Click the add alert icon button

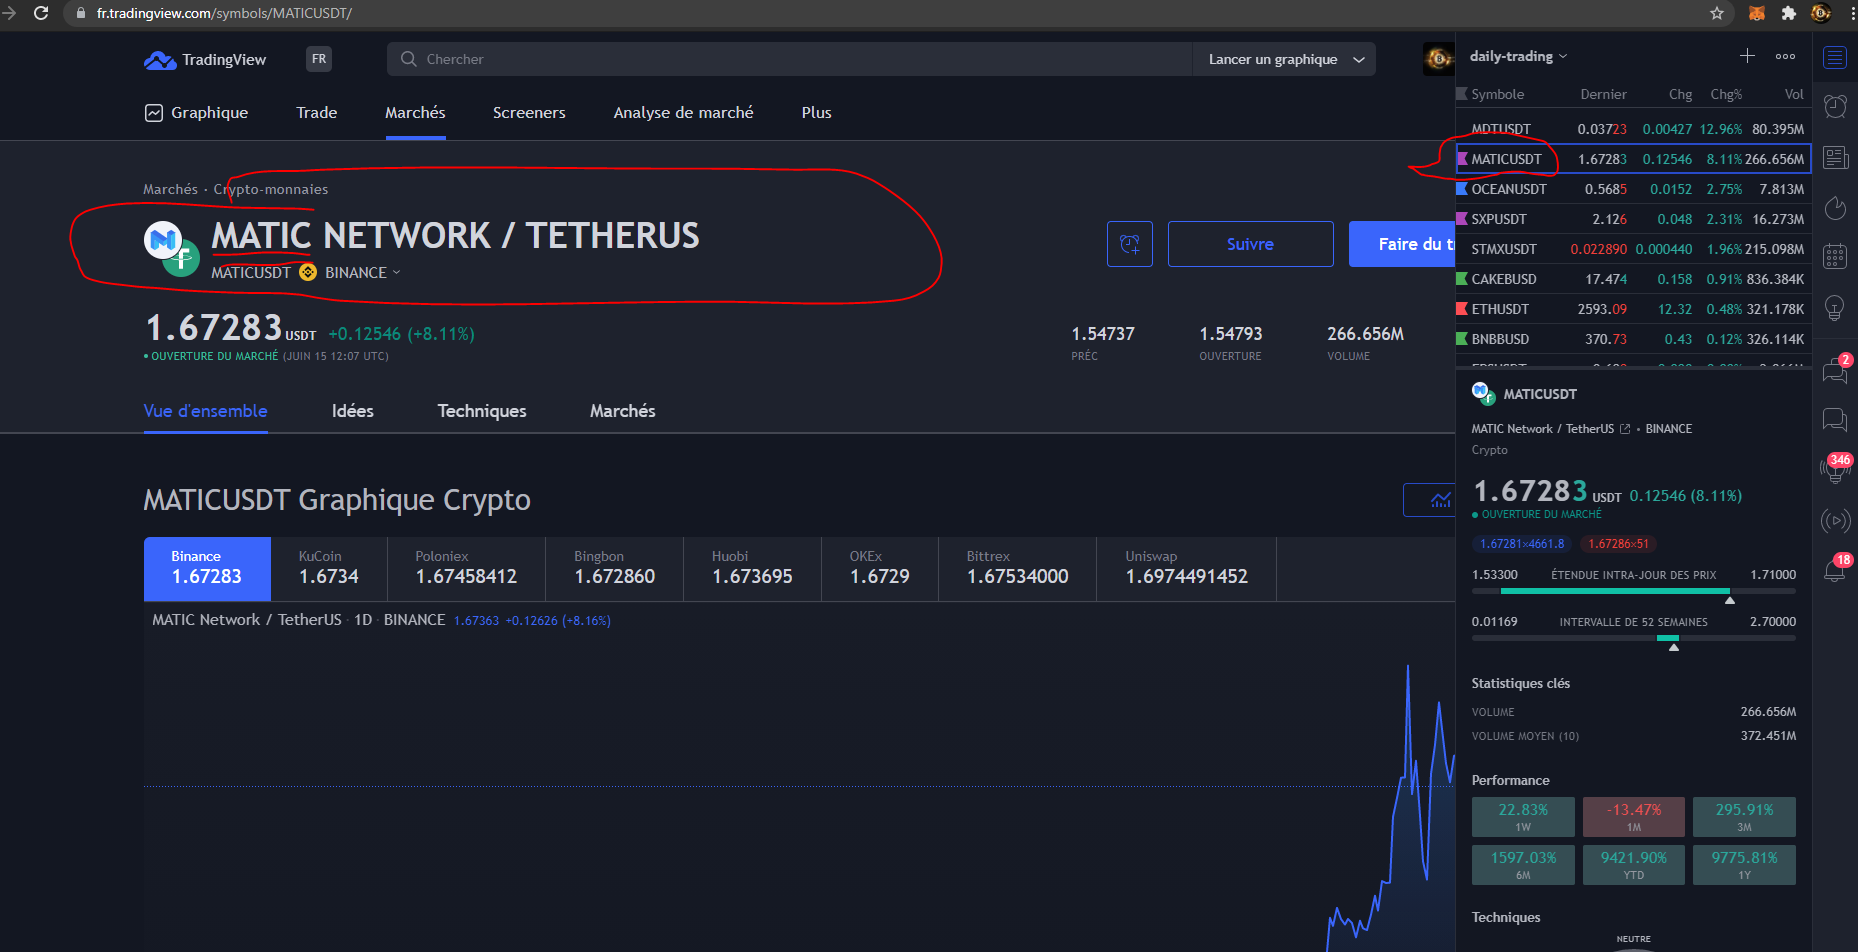(1130, 244)
